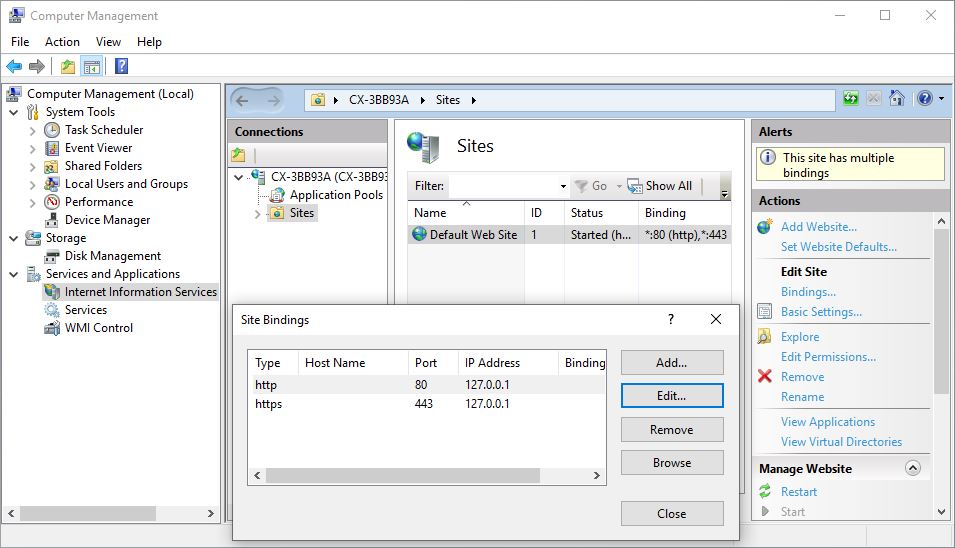The image size is (955, 548).
Task: Expand the Sites node in Connections
Action: 258,214
